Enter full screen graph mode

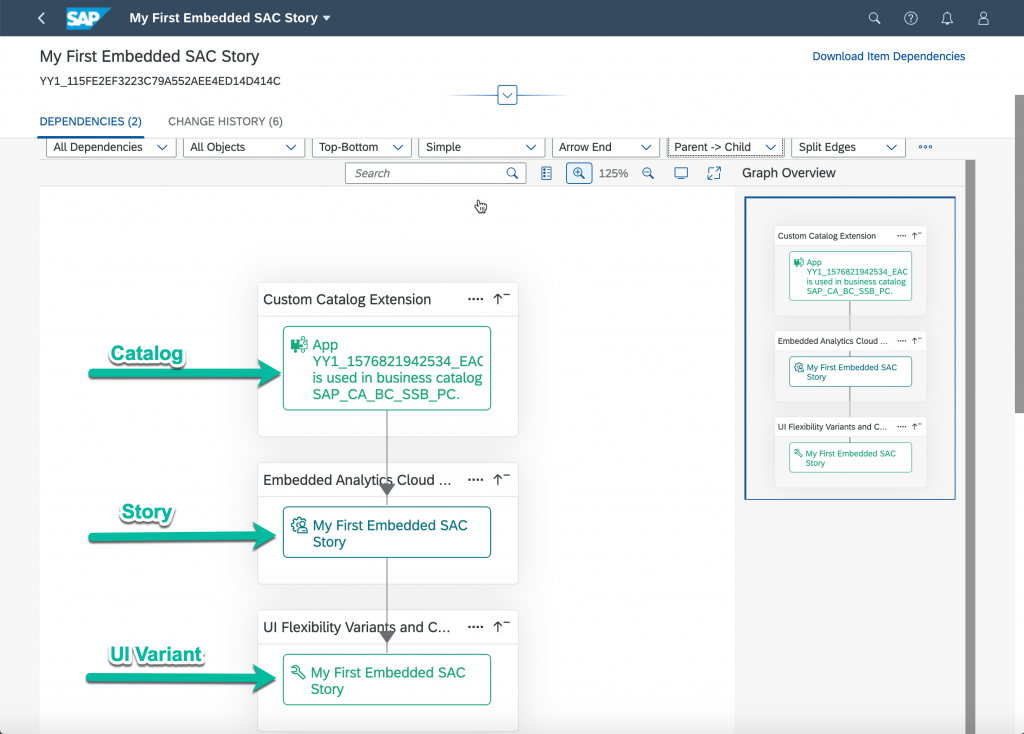tap(714, 173)
